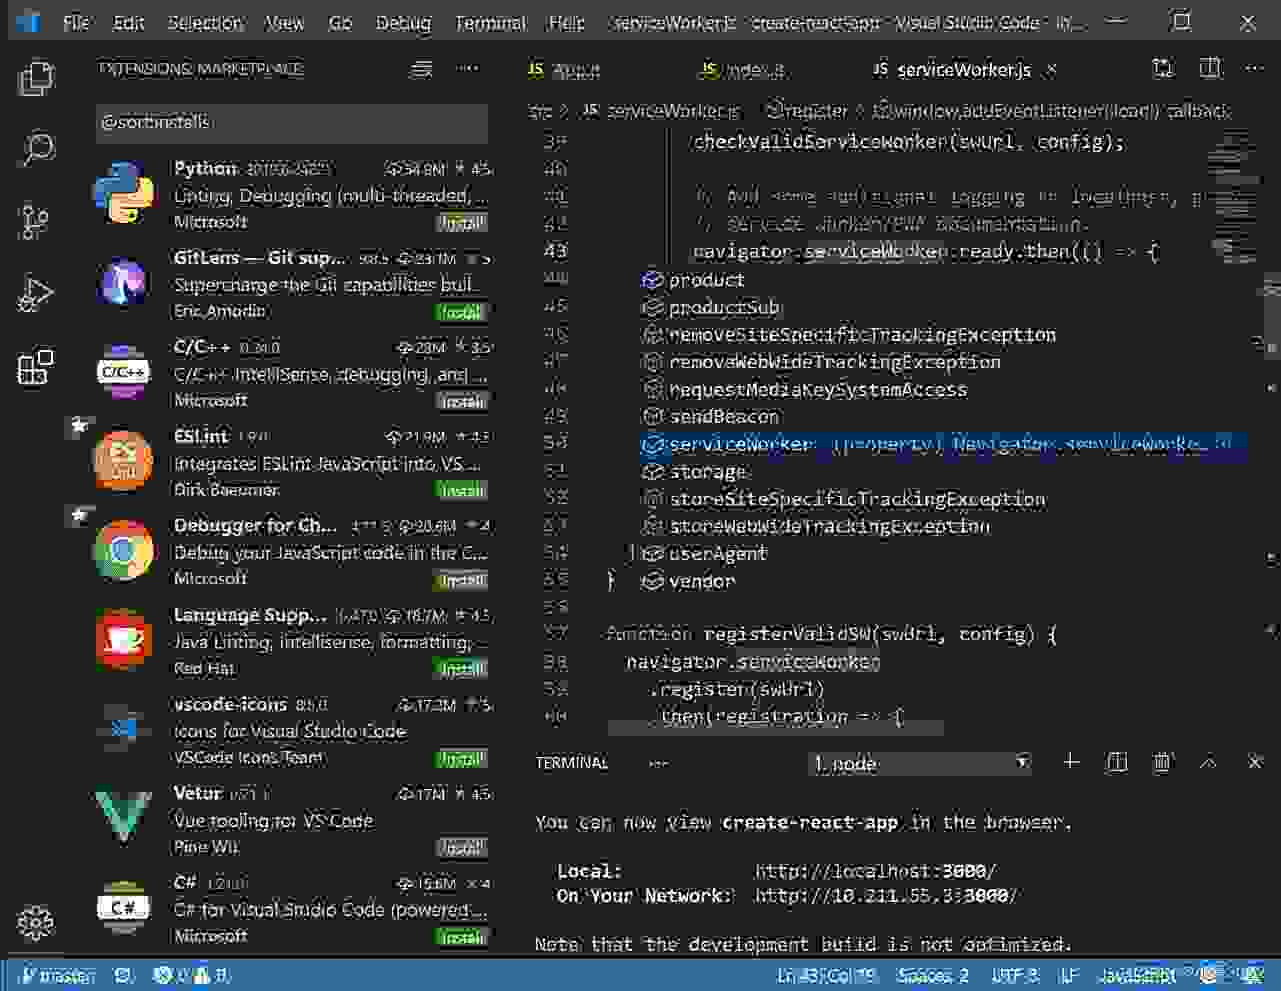The image size is (1281, 991).
Task: Open terminal panel overflow ellipsis
Action: coord(657,763)
